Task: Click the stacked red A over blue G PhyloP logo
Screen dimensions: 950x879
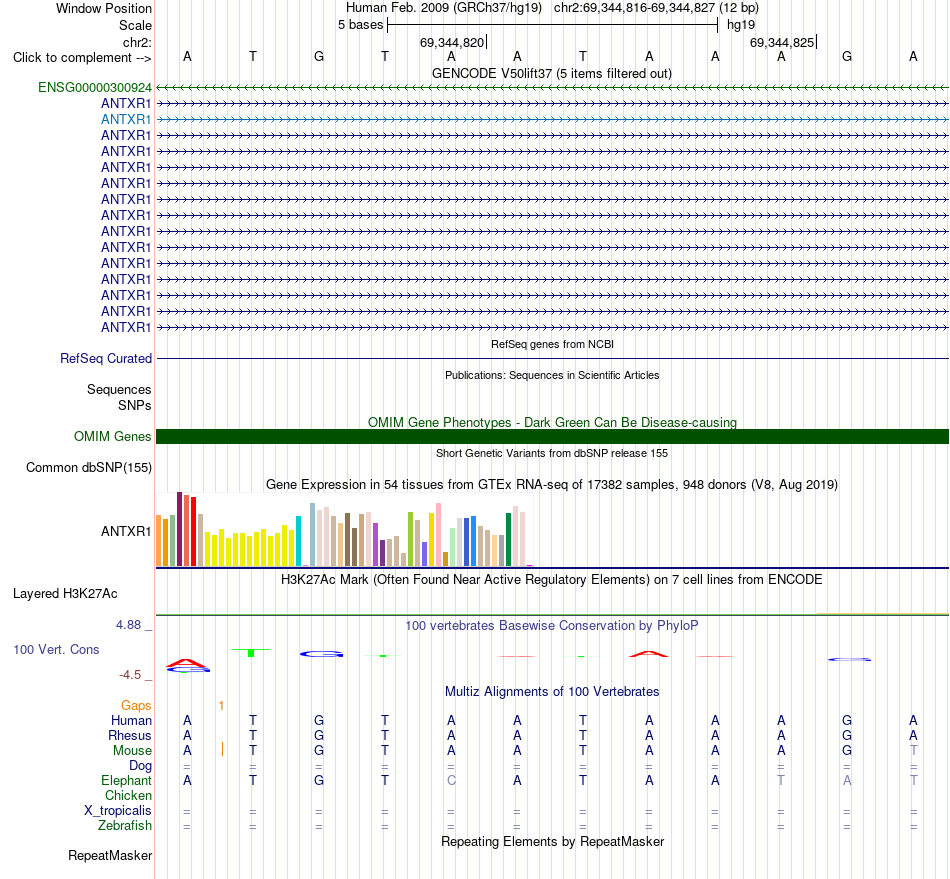Action: click(188, 666)
